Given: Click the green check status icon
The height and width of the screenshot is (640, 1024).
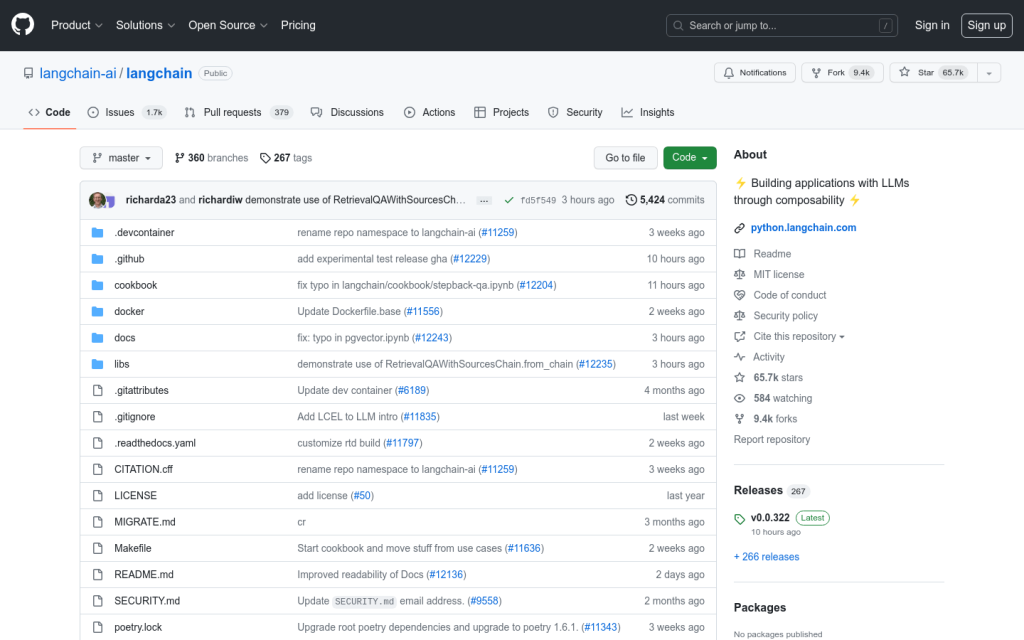Looking at the screenshot, I should coord(509,200).
